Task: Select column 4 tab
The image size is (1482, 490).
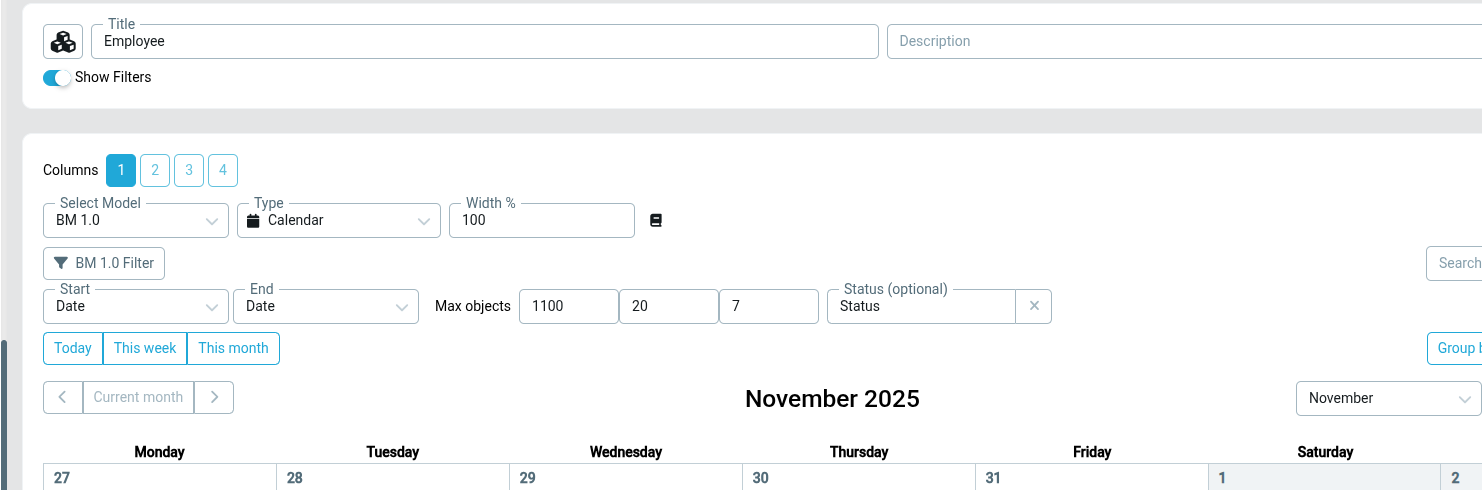Action: click(223, 170)
